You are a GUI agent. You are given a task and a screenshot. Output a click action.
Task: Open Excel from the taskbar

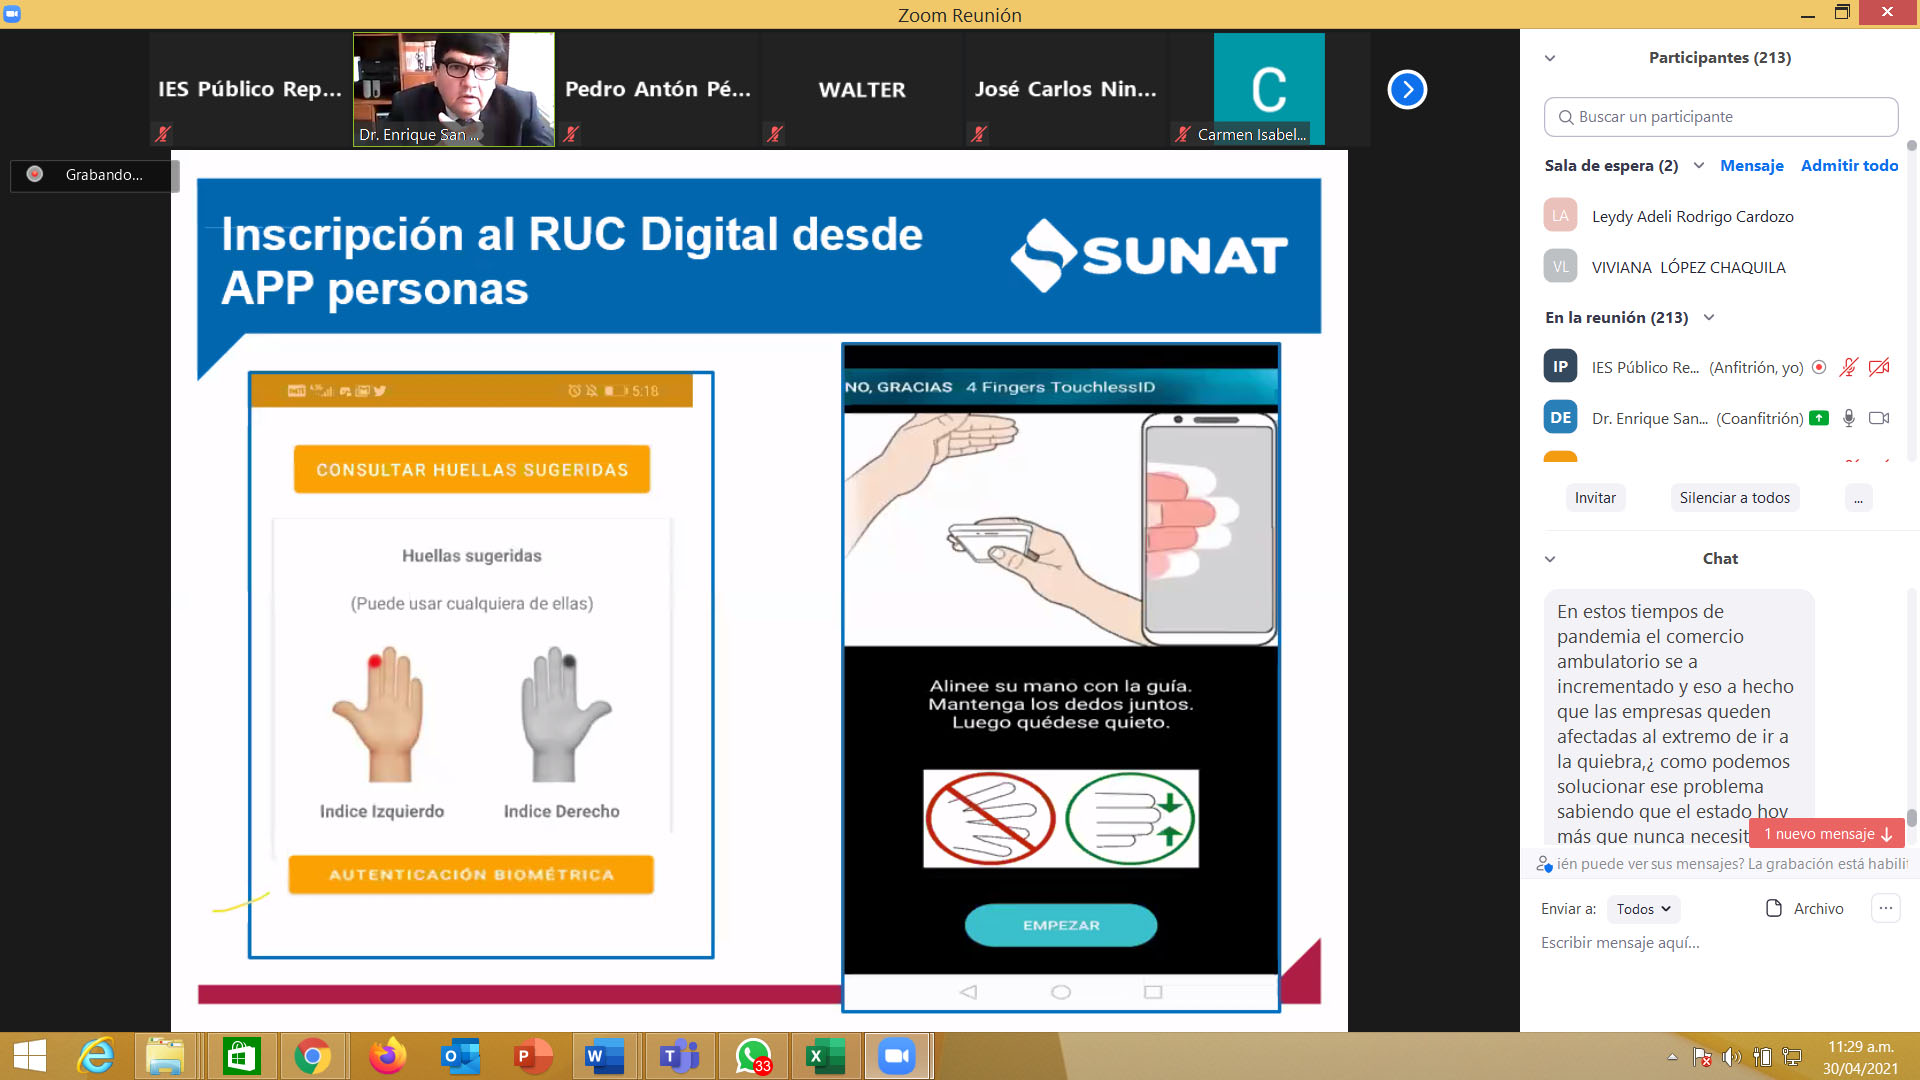point(825,1056)
